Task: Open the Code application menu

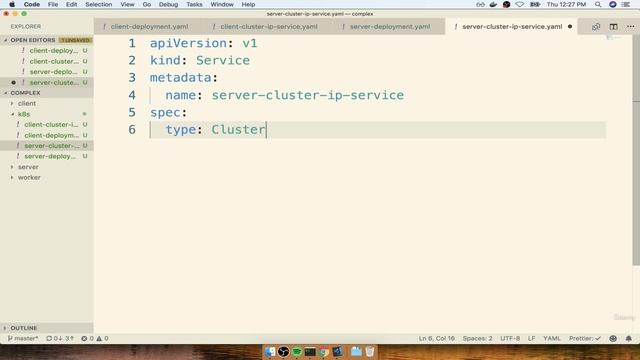Action: point(31,4)
